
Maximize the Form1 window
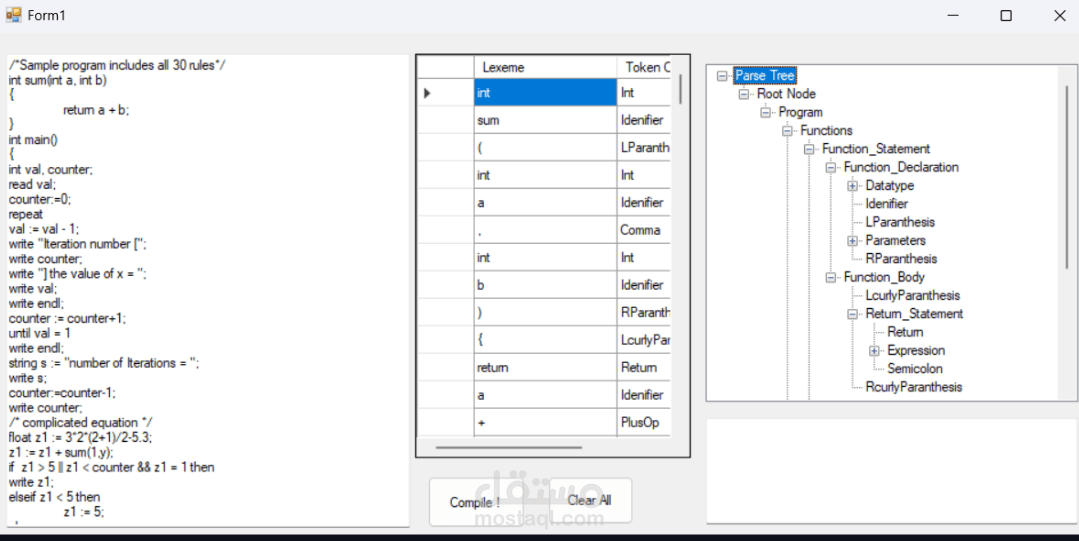1006,16
